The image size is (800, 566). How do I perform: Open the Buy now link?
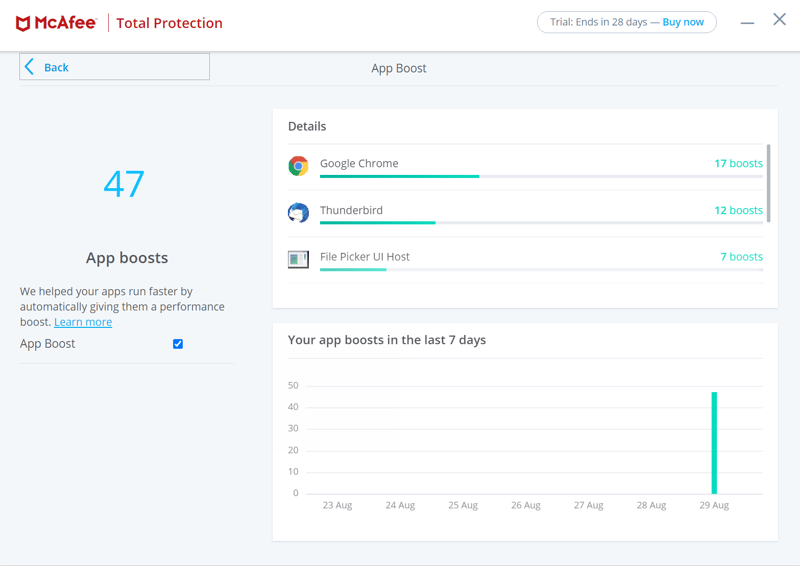(683, 22)
